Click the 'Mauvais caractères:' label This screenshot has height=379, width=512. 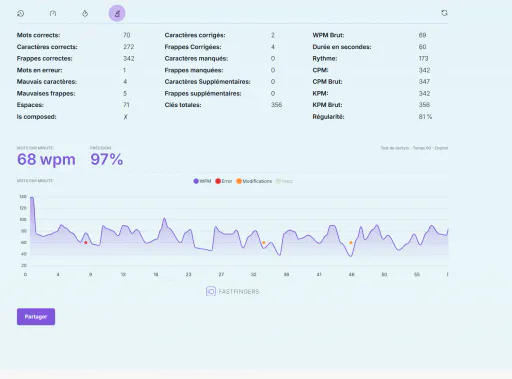pos(47,82)
